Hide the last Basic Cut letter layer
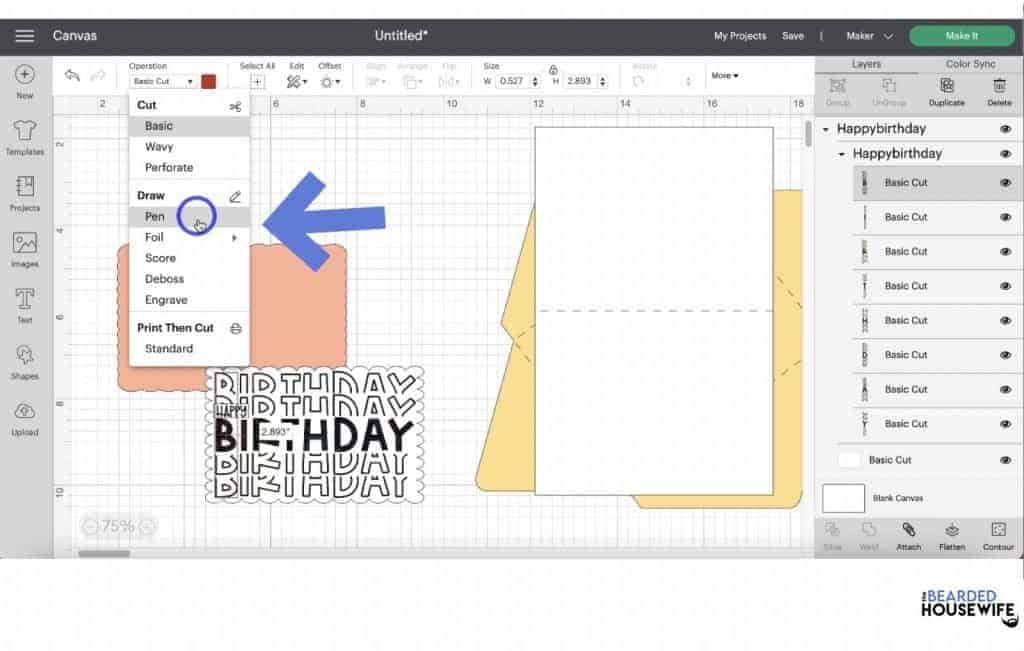1024x651 pixels. tap(1007, 423)
